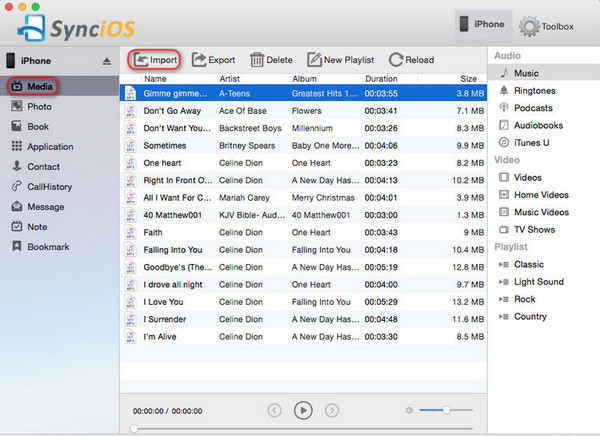Create a New Playlist
The height and width of the screenshot is (436, 600).
point(341,60)
